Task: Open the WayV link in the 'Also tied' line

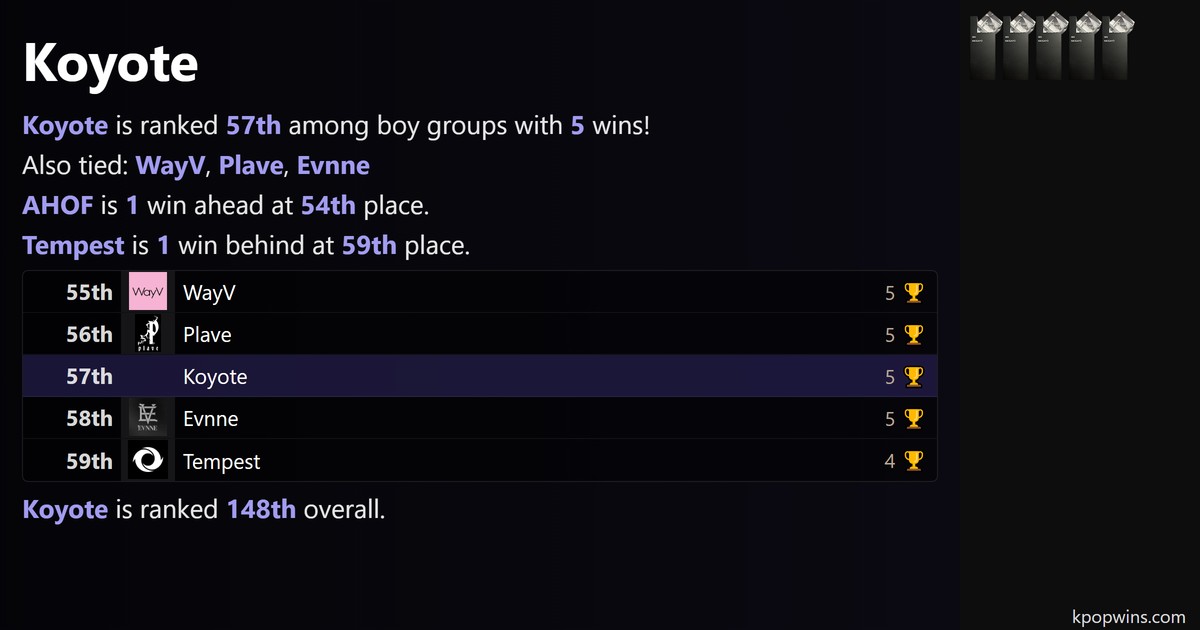Action: click(171, 165)
